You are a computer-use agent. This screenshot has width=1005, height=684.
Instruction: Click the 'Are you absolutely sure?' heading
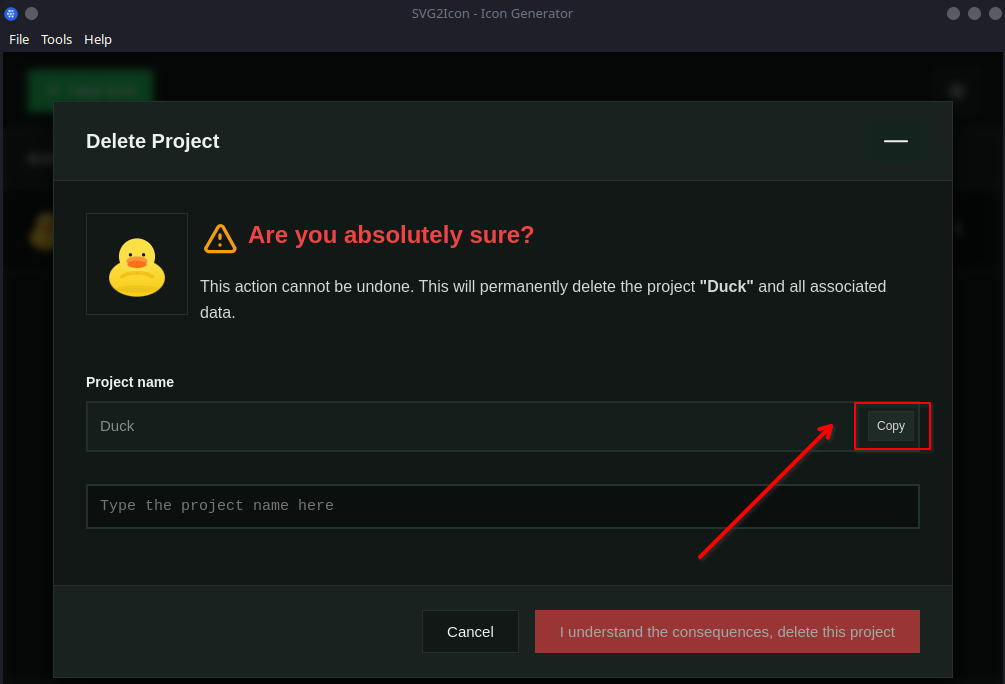[391, 235]
